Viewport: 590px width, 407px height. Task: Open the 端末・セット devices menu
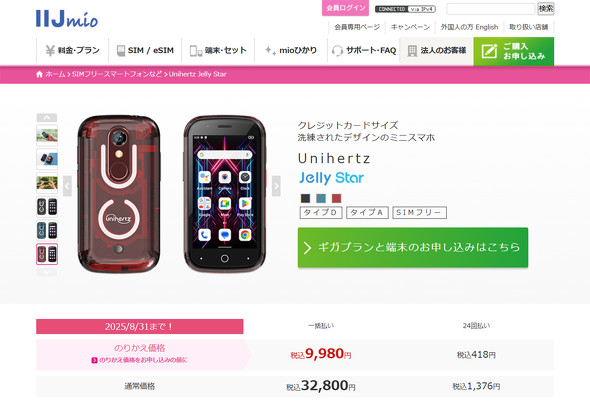click(x=218, y=50)
